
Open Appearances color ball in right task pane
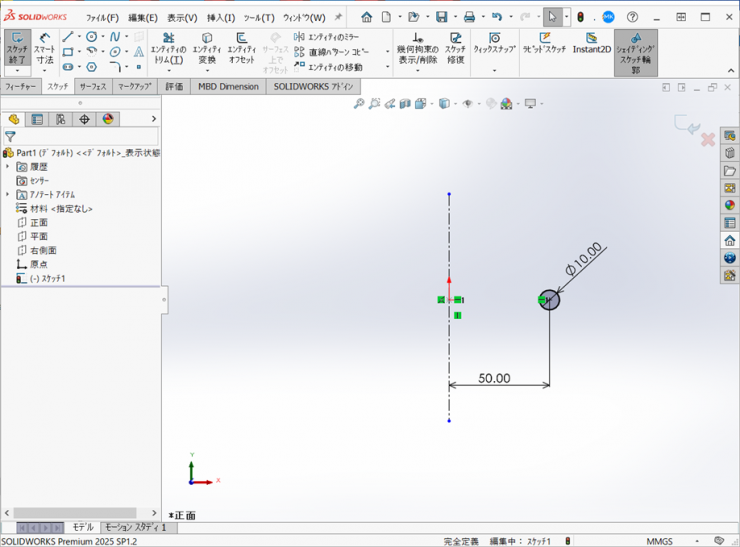point(730,205)
